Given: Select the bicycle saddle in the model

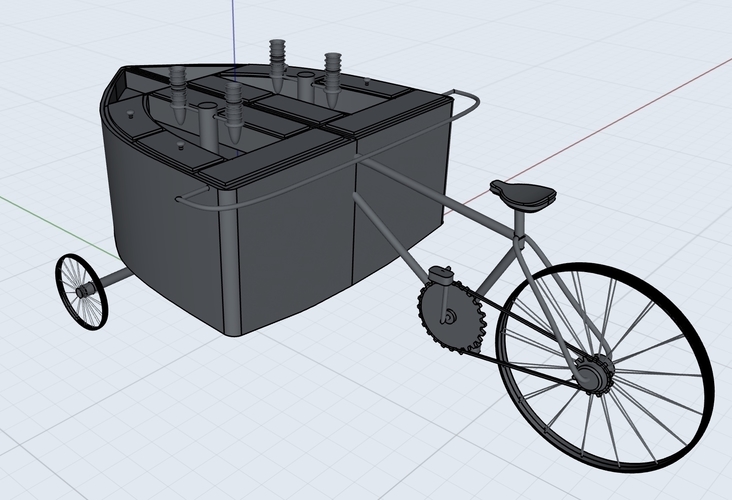Looking at the screenshot, I should pyautogui.click(x=523, y=195).
